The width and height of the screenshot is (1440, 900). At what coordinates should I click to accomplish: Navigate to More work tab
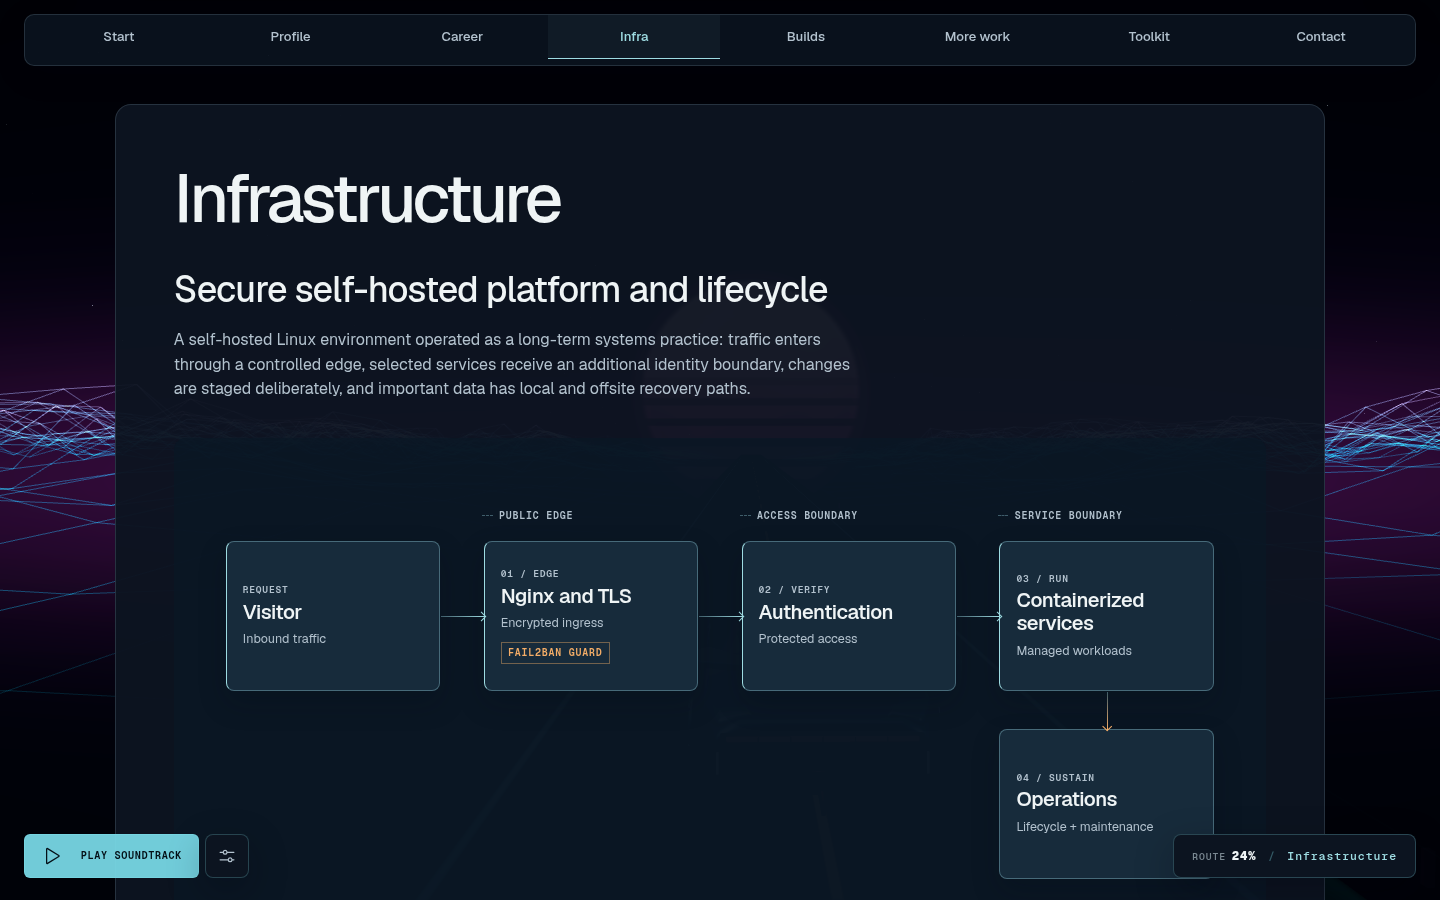977,37
